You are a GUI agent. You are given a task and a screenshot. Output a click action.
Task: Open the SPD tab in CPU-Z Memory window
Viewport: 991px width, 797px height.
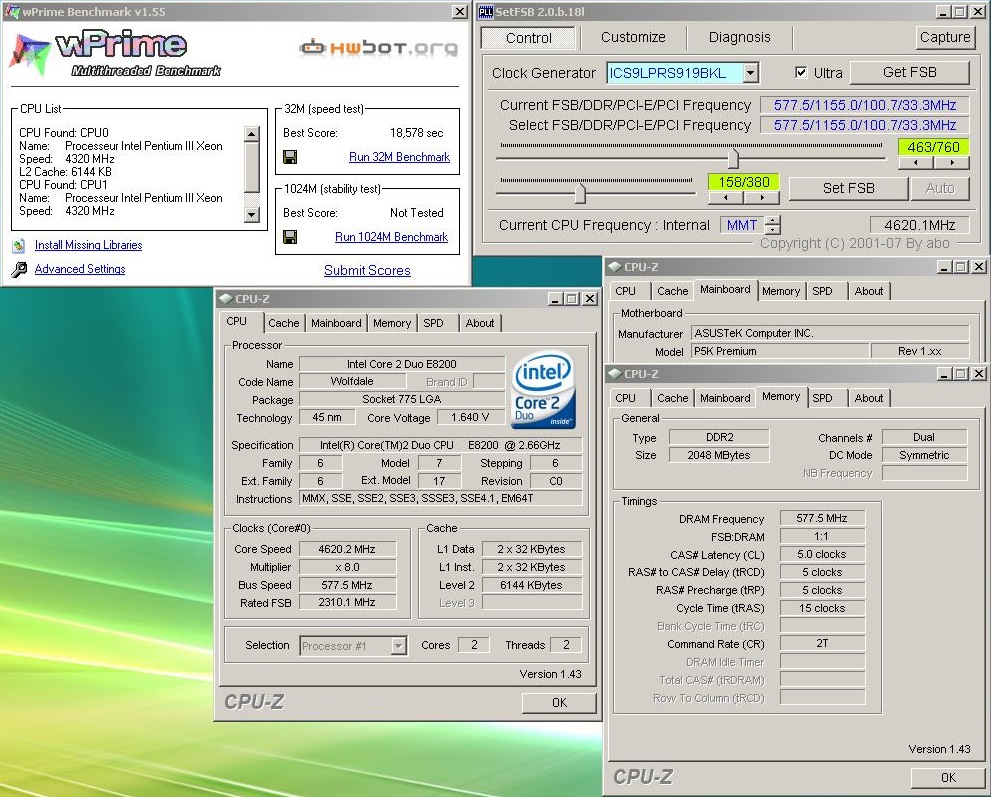[x=822, y=398]
